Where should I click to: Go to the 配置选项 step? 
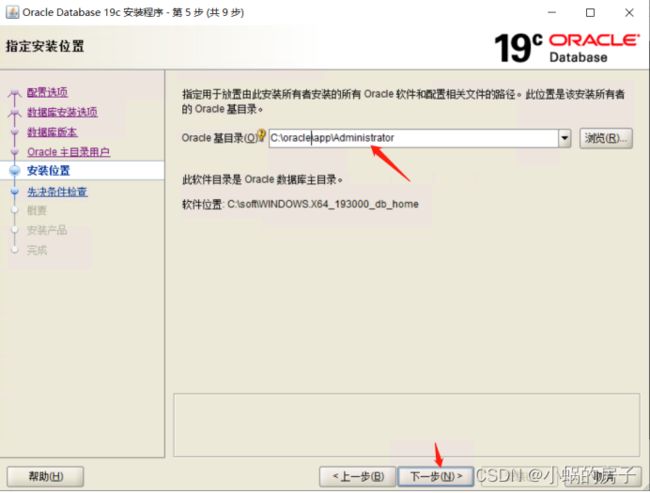click(x=47, y=92)
